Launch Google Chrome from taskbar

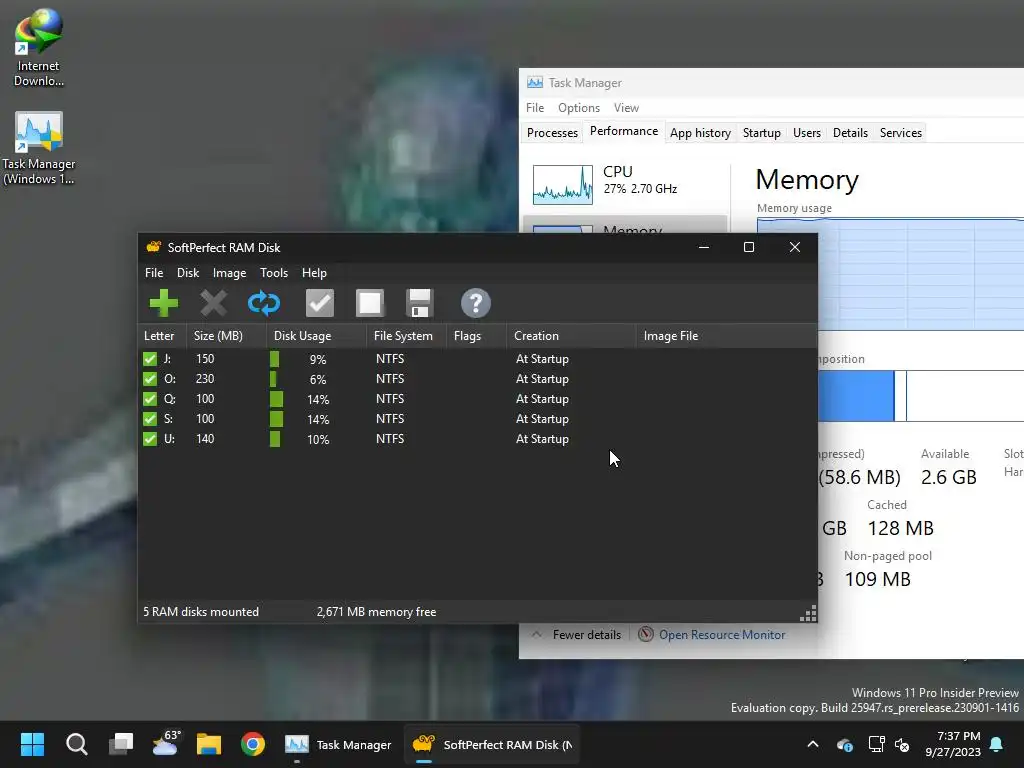pyautogui.click(x=253, y=744)
